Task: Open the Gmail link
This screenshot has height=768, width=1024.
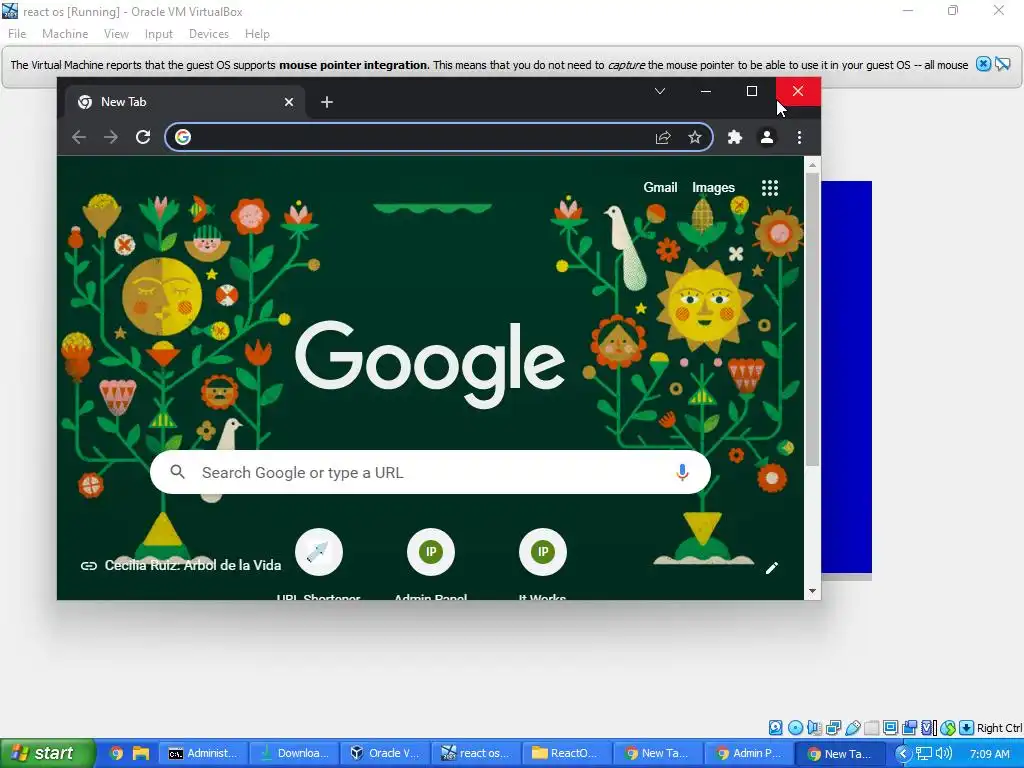Action: click(660, 187)
